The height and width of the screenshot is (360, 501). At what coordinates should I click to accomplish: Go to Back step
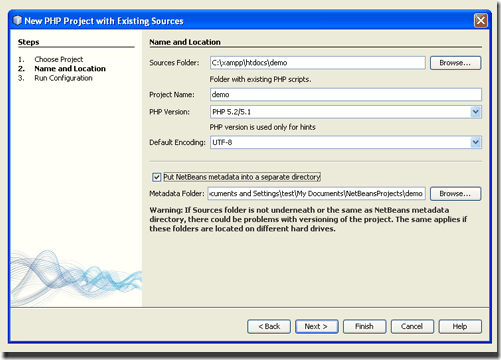(x=269, y=326)
